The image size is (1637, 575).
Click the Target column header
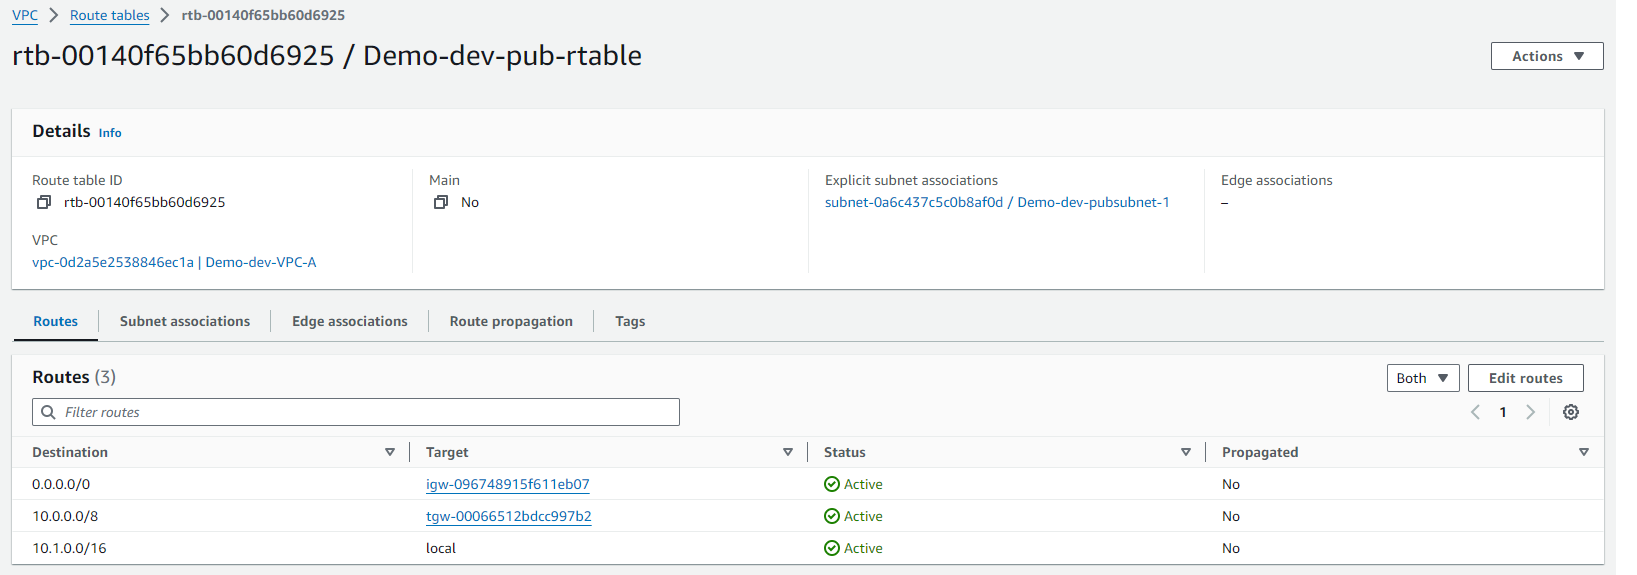pyautogui.click(x=447, y=452)
